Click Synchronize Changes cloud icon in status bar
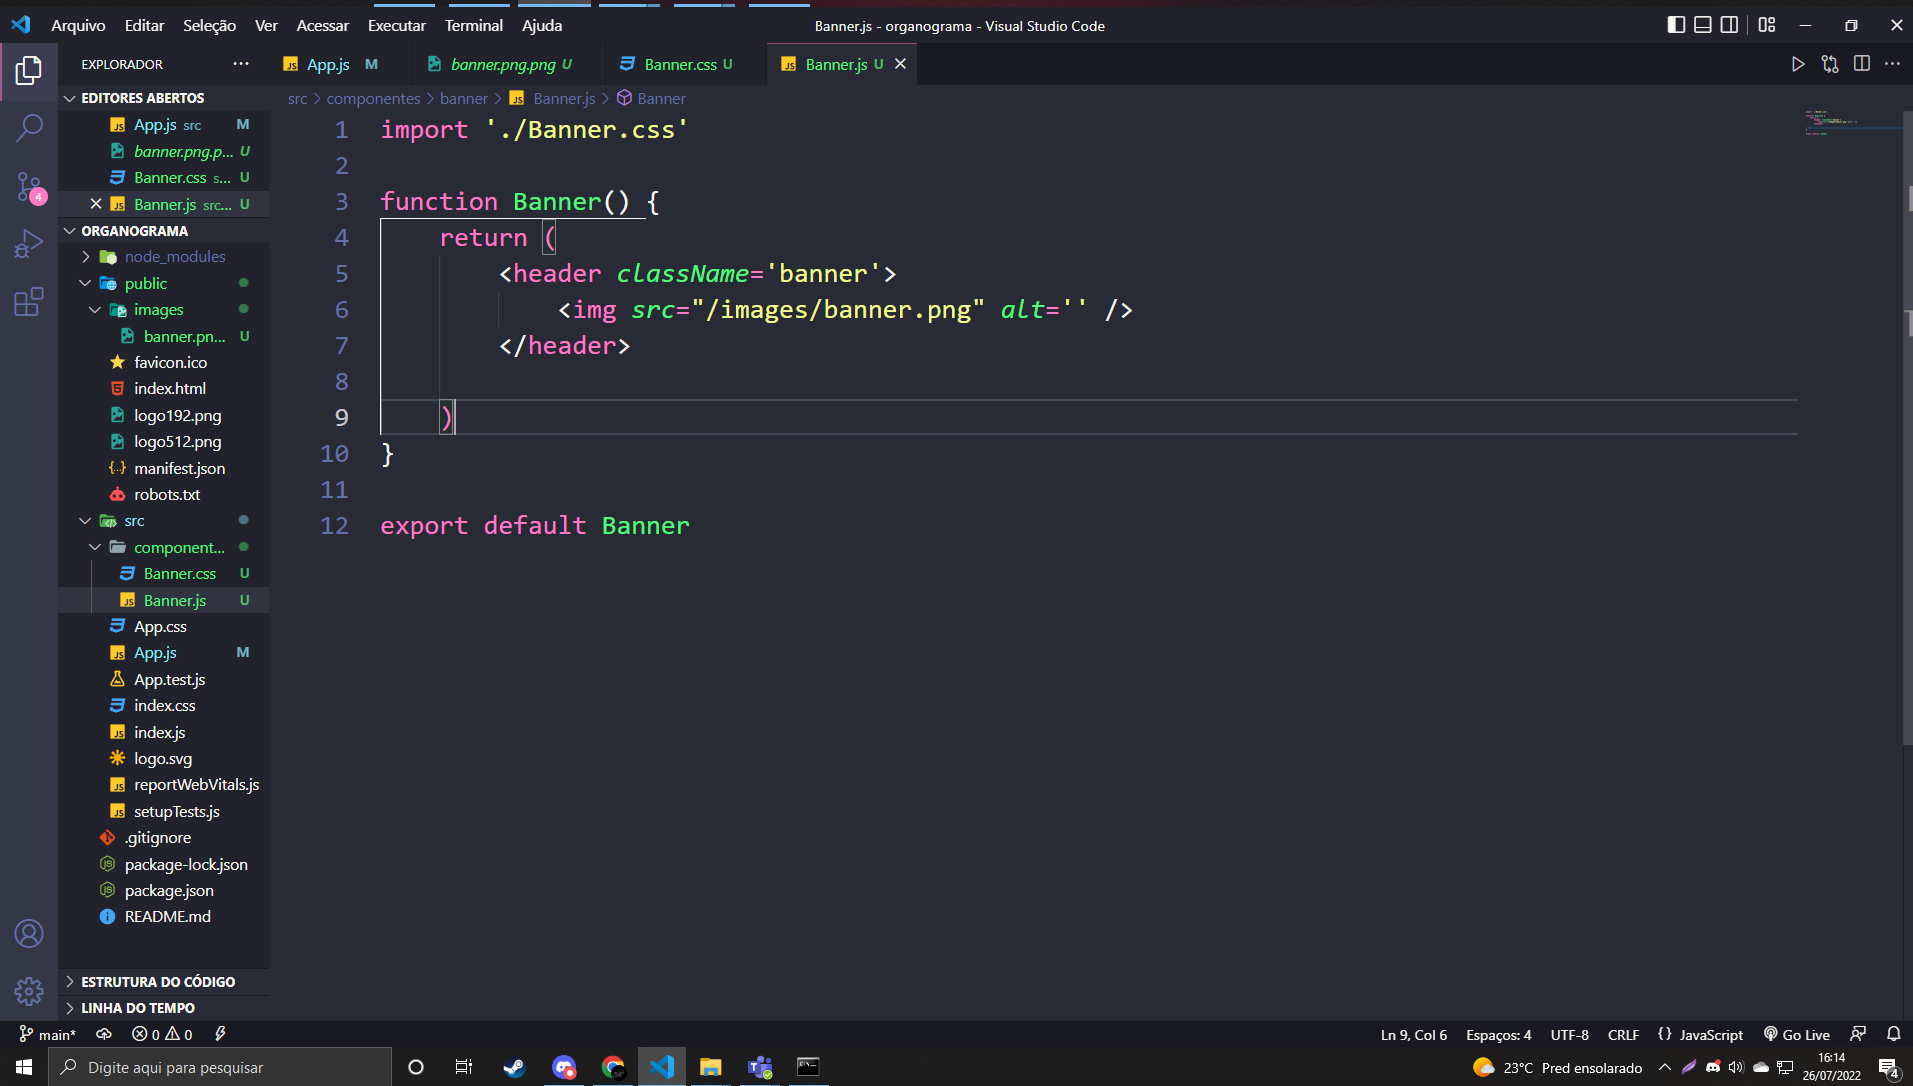 click(x=104, y=1034)
